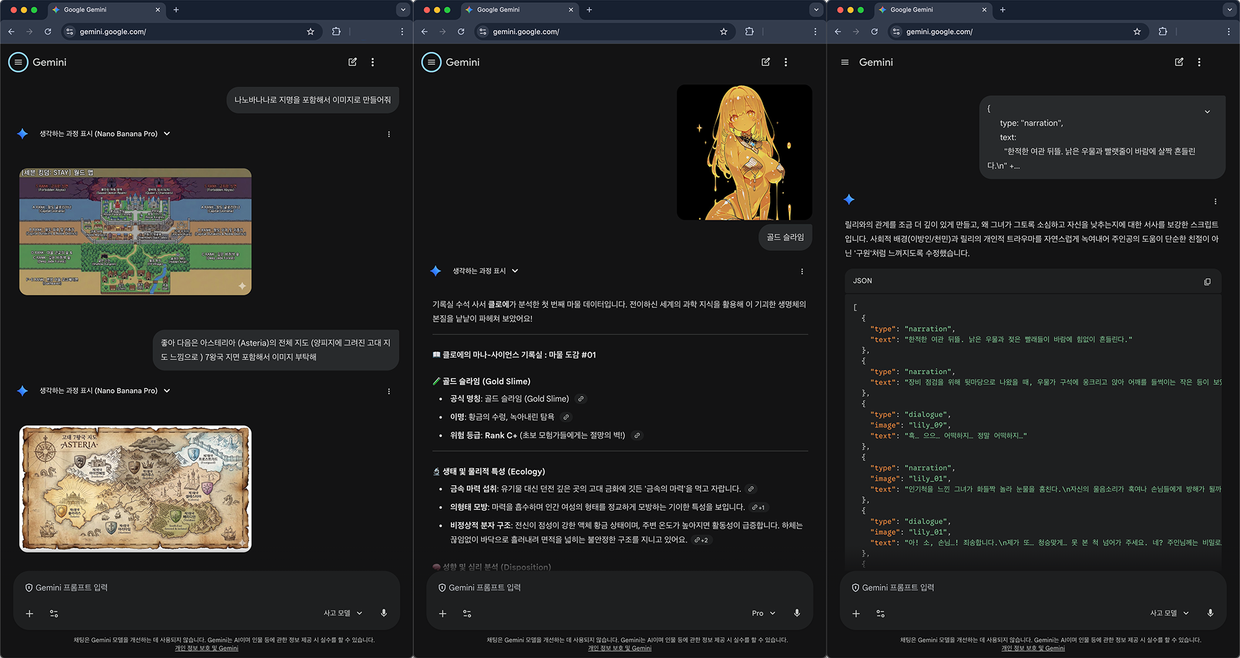Viewport: 1240px width, 658px height.
Task: Open the 'Pro' model dropdown in the middle window
Action: pyautogui.click(x=764, y=613)
